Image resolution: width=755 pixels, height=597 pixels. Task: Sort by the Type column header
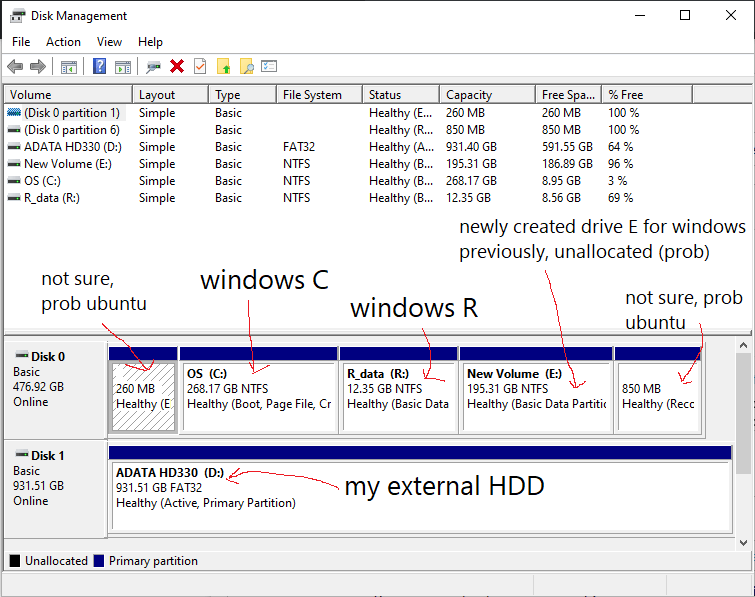click(243, 95)
